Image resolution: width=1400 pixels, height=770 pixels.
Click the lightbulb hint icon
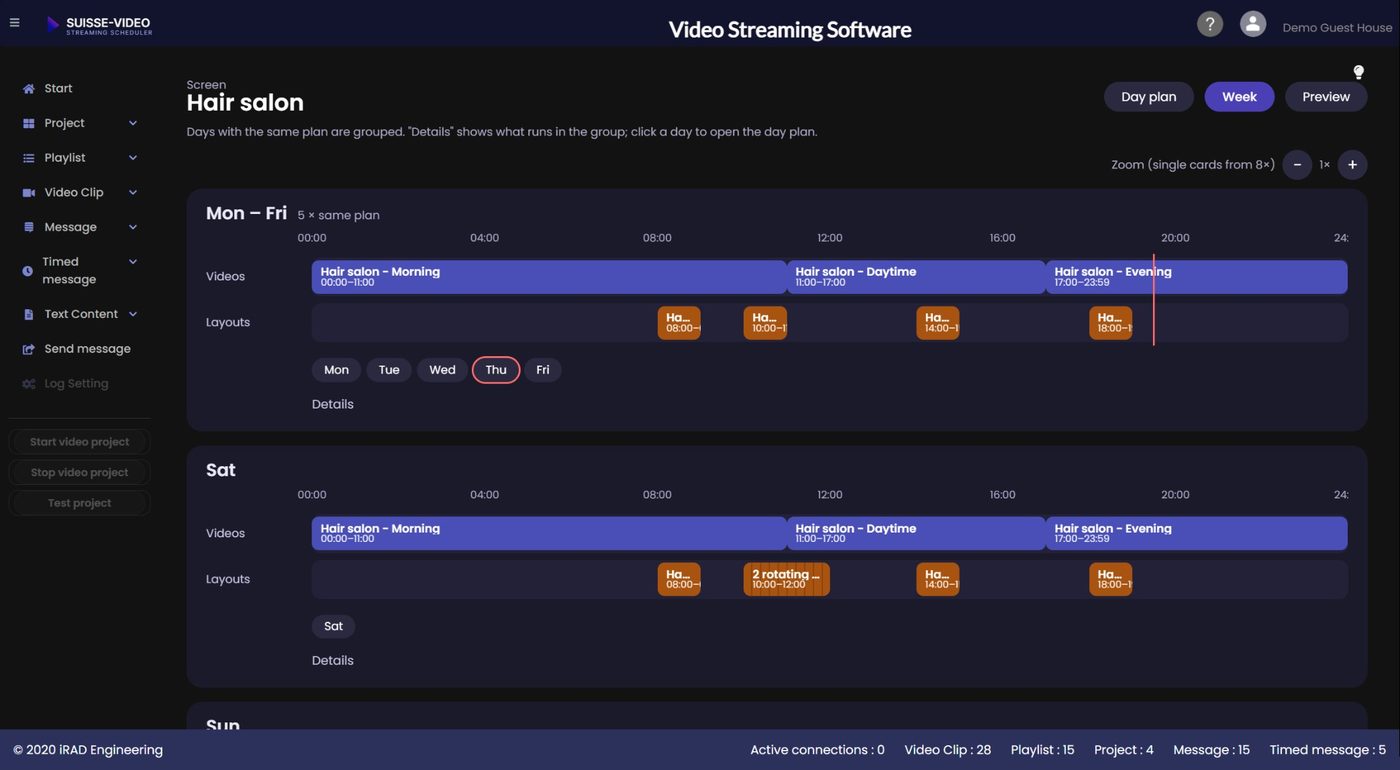coord(1358,72)
